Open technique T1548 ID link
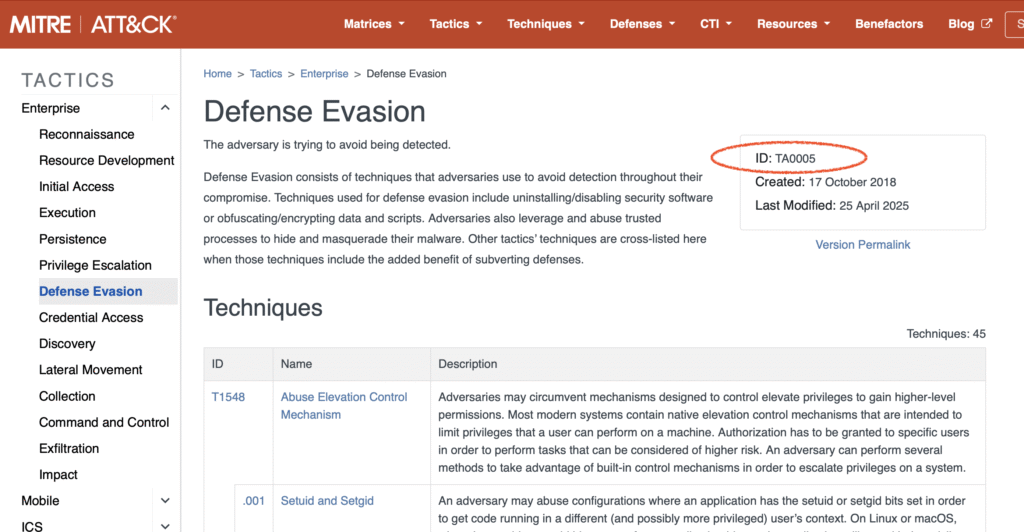 228,397
